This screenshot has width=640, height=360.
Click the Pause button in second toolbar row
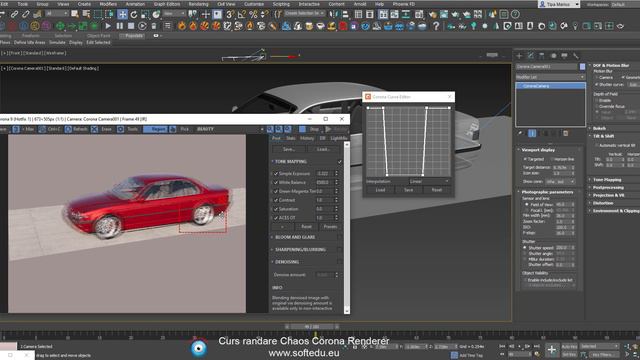click(x=120, y=26)
